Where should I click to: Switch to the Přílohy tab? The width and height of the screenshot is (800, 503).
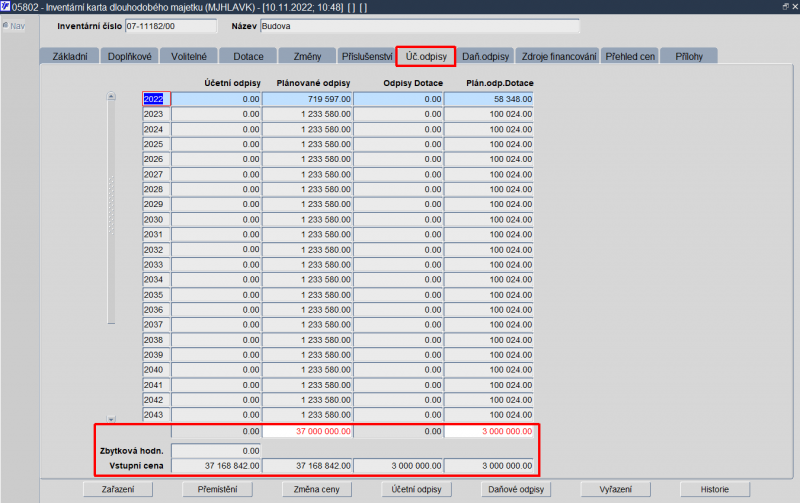coord(688,56)
